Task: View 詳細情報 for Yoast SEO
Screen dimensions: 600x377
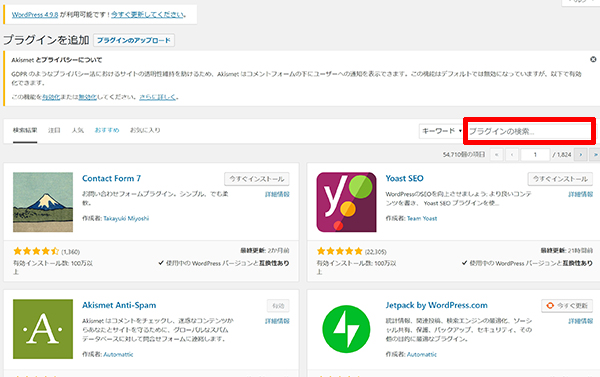Action: (580, 194)
